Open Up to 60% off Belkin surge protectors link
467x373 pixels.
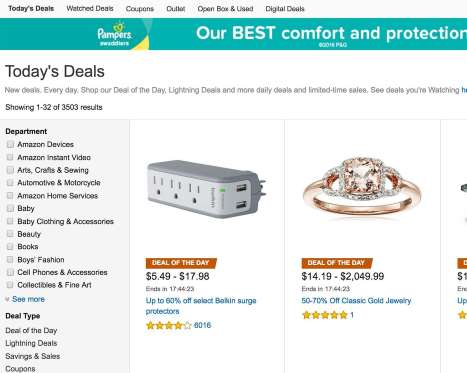coord(201,306)
